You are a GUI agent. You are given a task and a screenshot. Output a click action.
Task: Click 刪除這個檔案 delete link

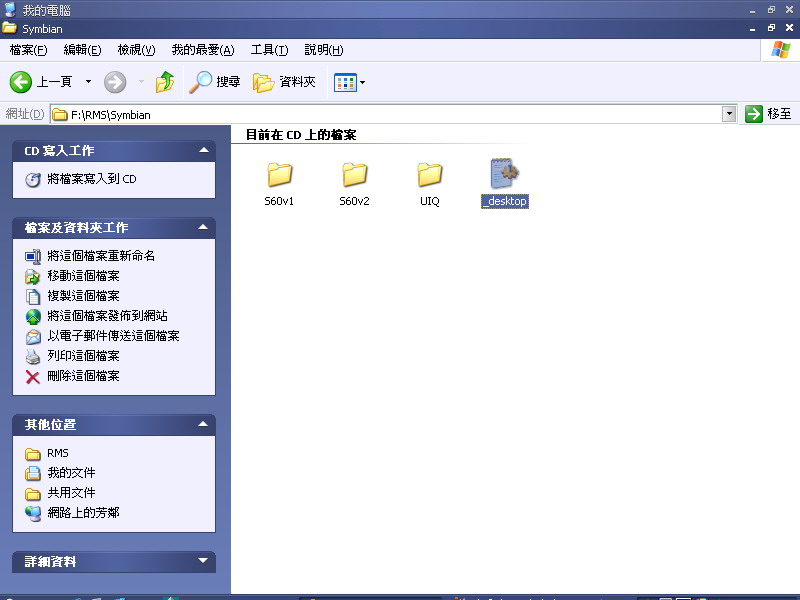pyautogui.click(x=83, y=376)
